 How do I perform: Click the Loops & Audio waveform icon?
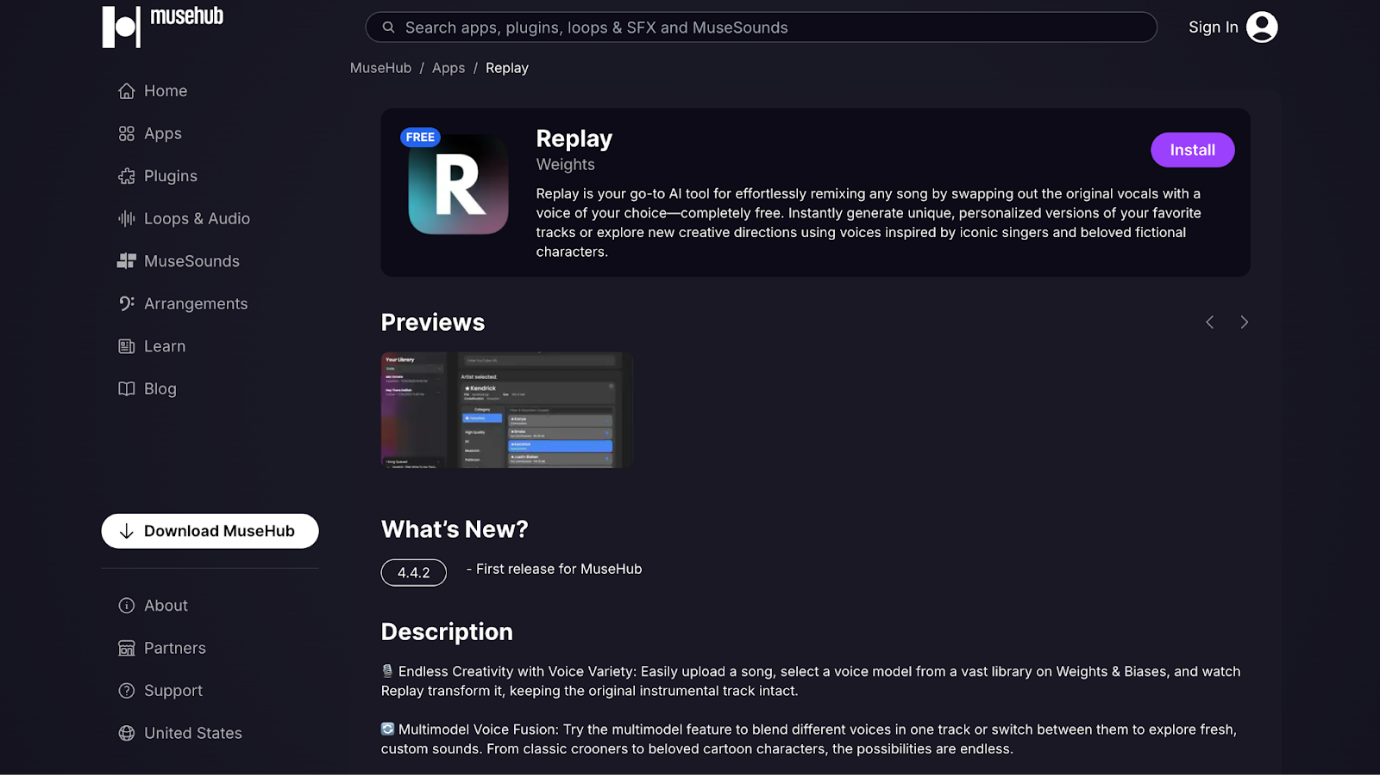(126, 219)
